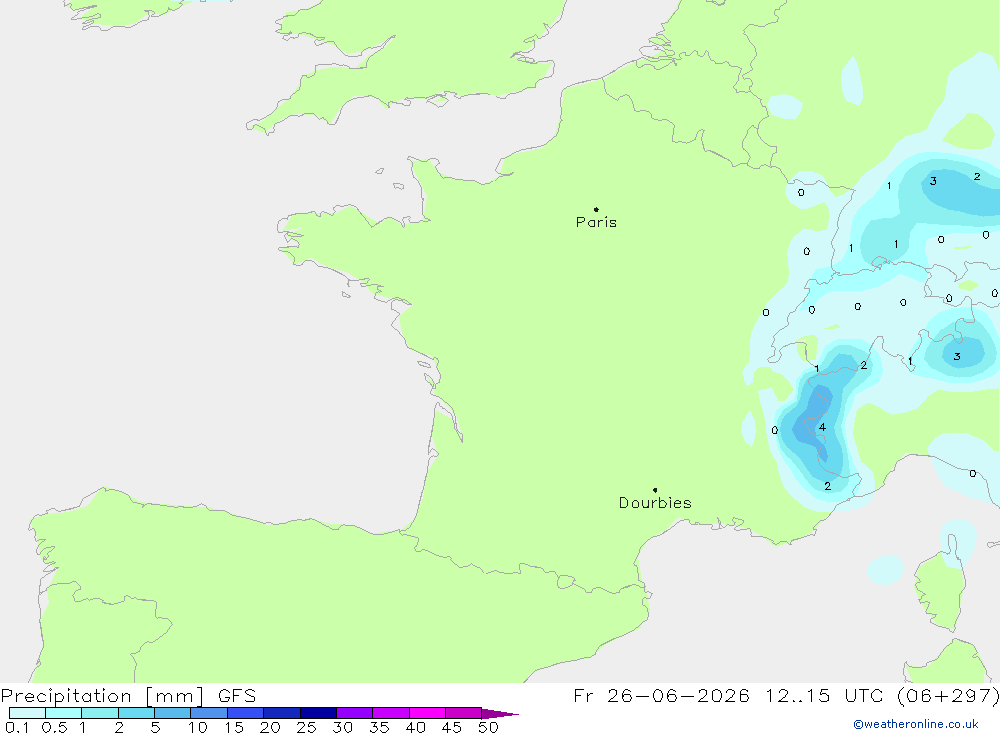
Task: Pick the legend swatch between 1 and 2
Action: [100, 713]
